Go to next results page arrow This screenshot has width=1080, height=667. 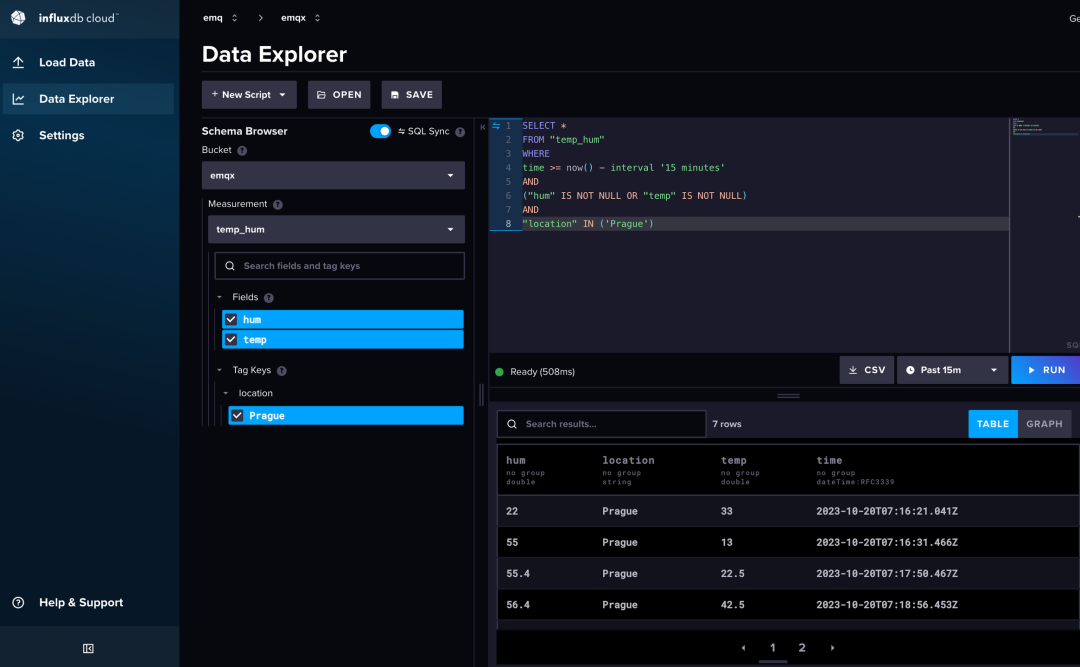pos(832,648)
